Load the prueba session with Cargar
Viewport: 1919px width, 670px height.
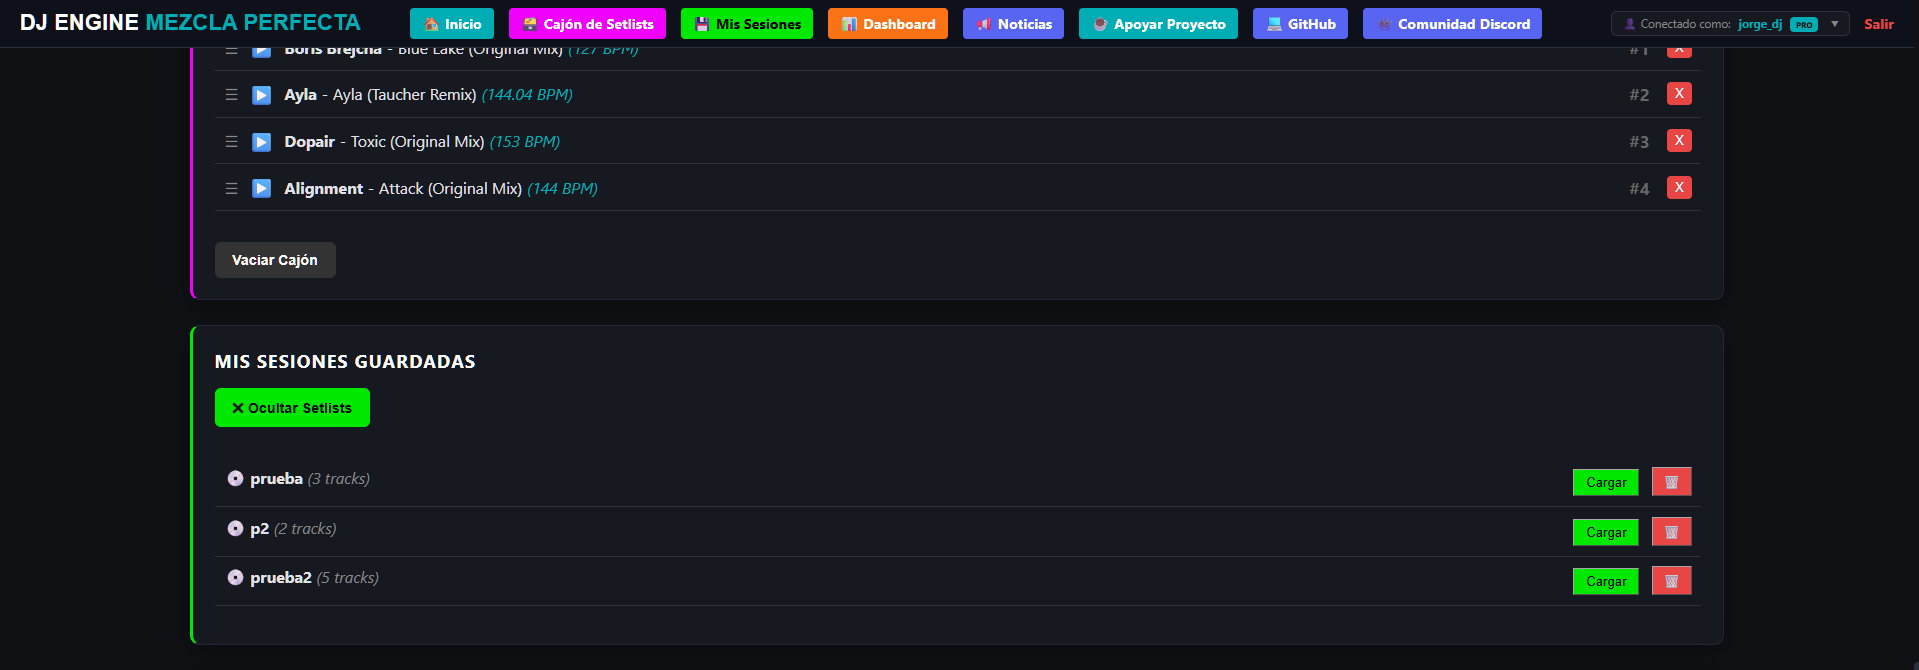point(1606,482)
